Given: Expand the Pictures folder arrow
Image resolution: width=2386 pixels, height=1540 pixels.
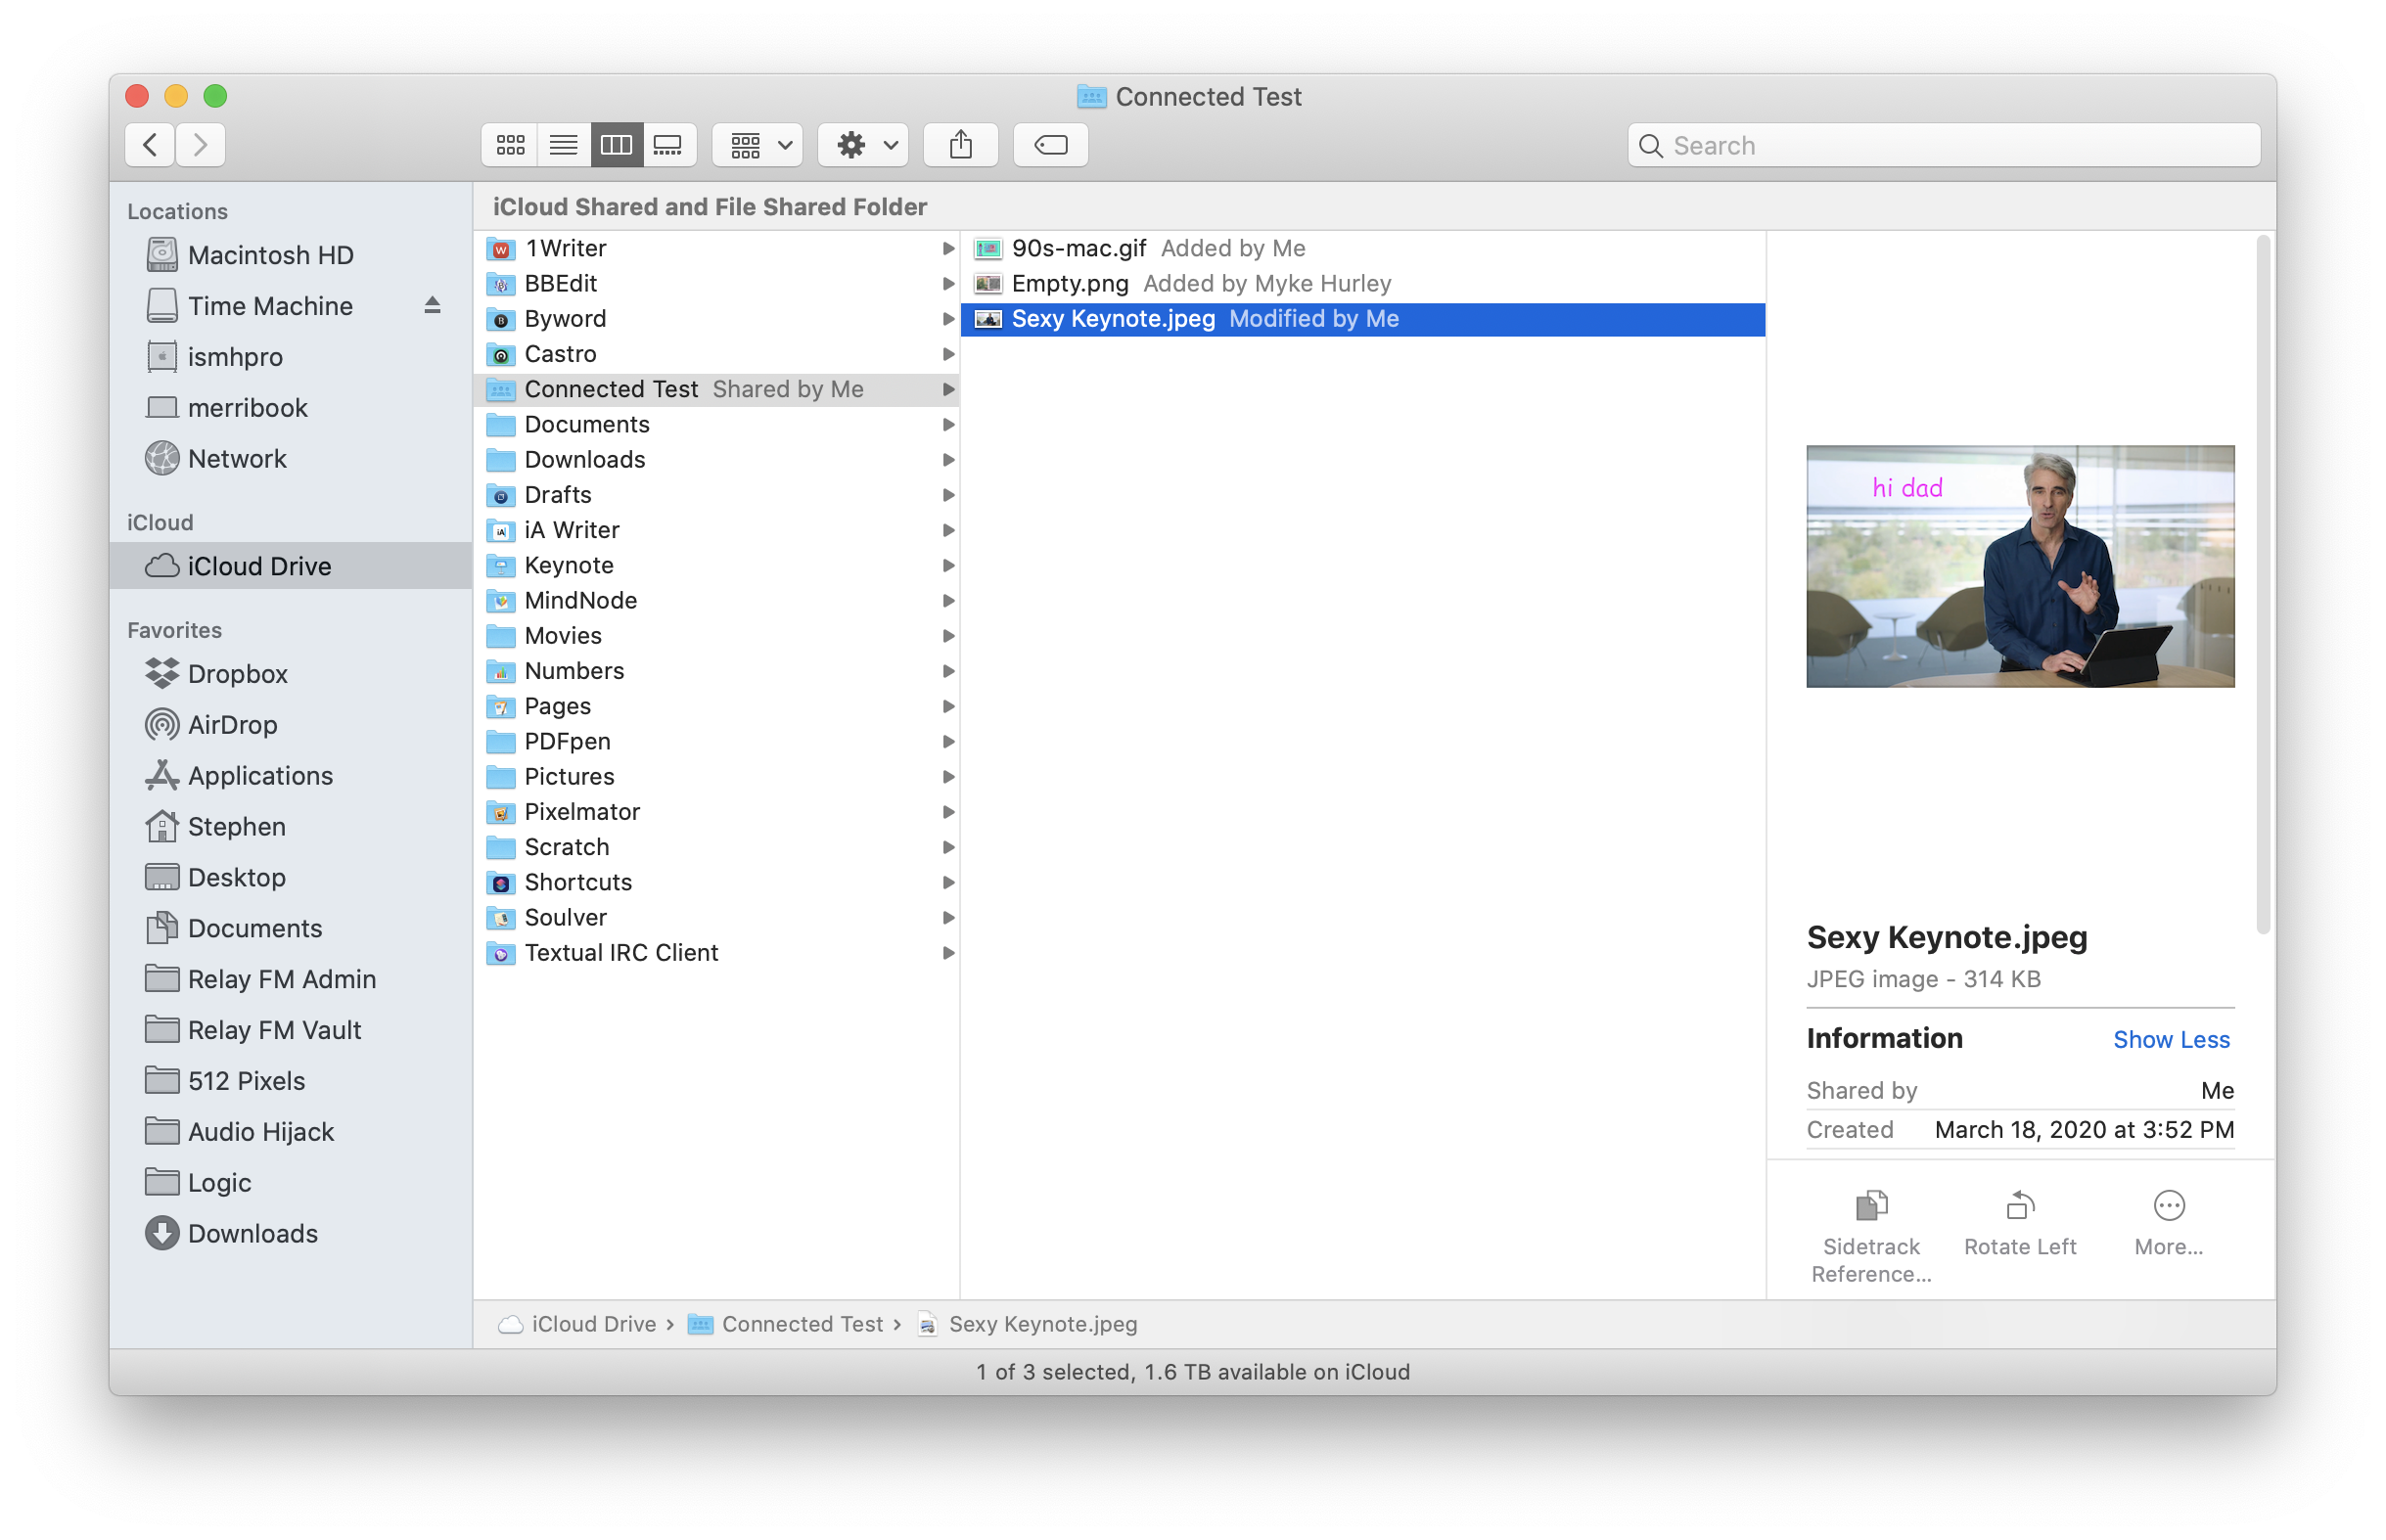Looking at the screenshot, I should tap(944, 775).
